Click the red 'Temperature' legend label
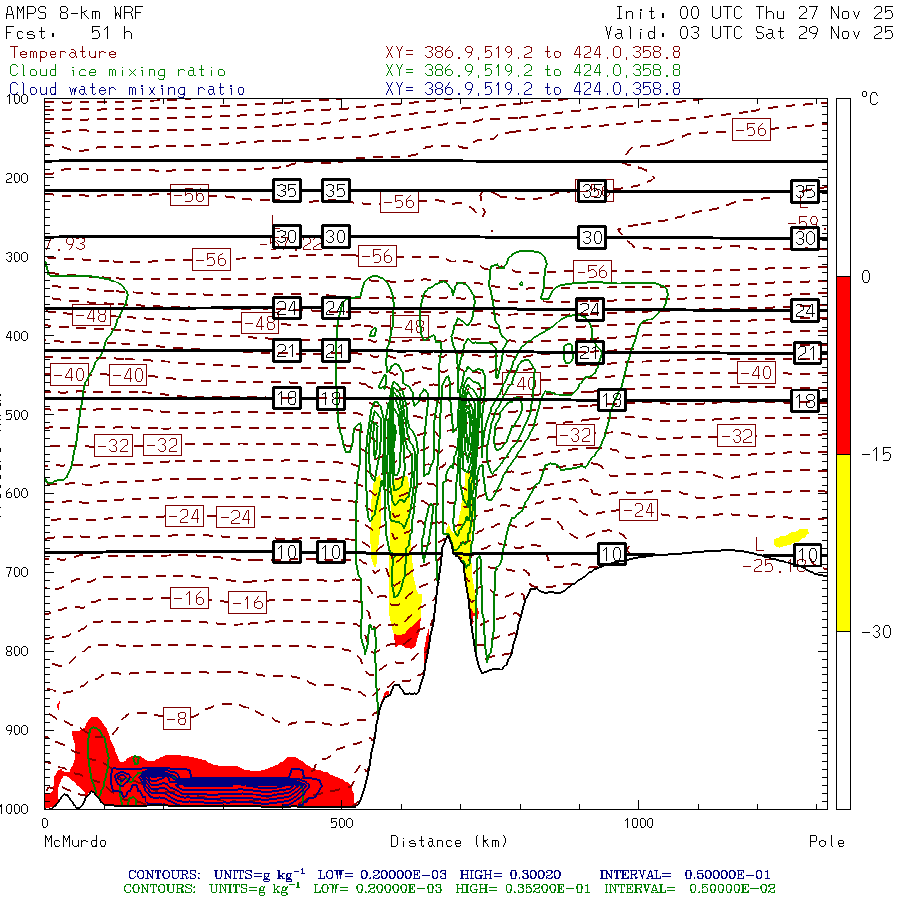The height and width of the screenshot is (900, 900). [63, 53]
